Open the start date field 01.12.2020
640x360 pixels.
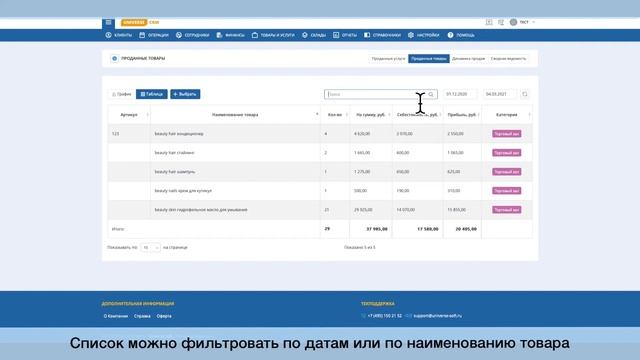pyautogui.click(x=460, y=94)
